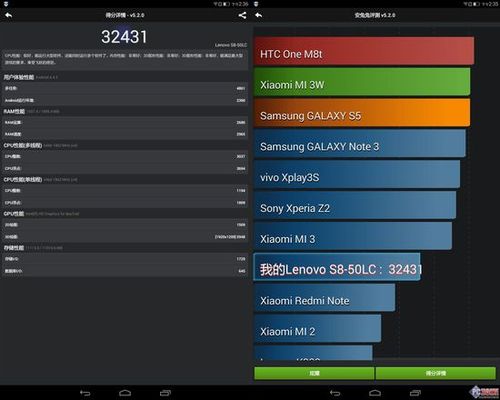
Task: Click the score details v5.2.0 title
Action: click(x=125, y=15)
